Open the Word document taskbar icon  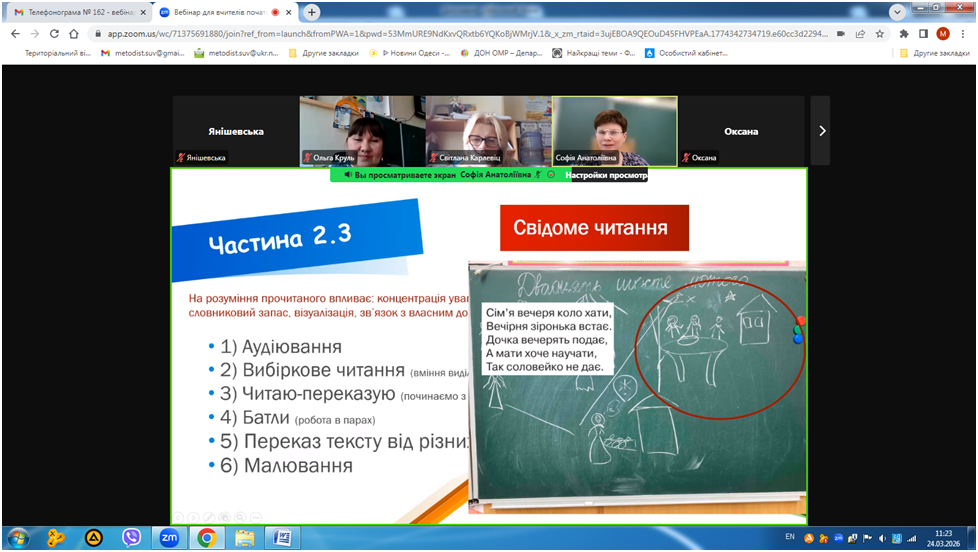tap(282, 538)
